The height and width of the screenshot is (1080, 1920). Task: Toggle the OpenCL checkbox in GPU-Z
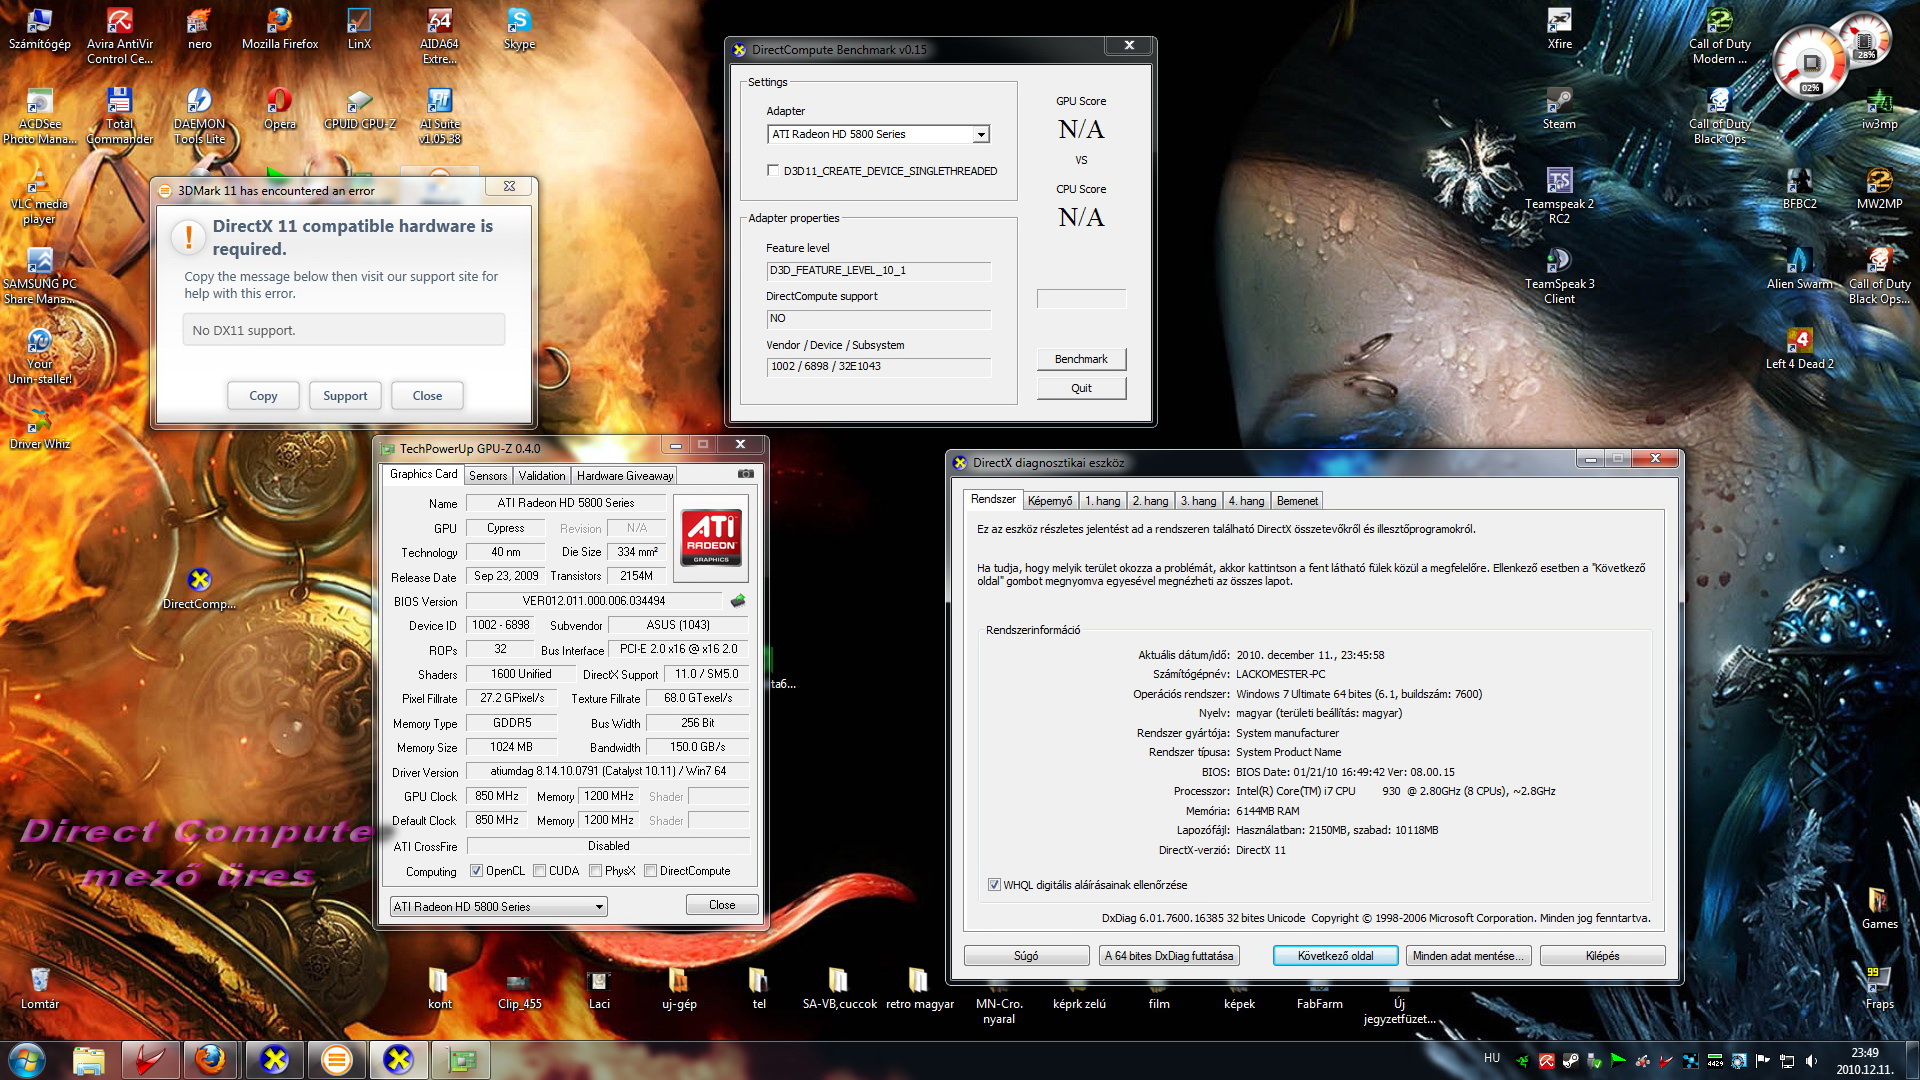tap(476, 871)
